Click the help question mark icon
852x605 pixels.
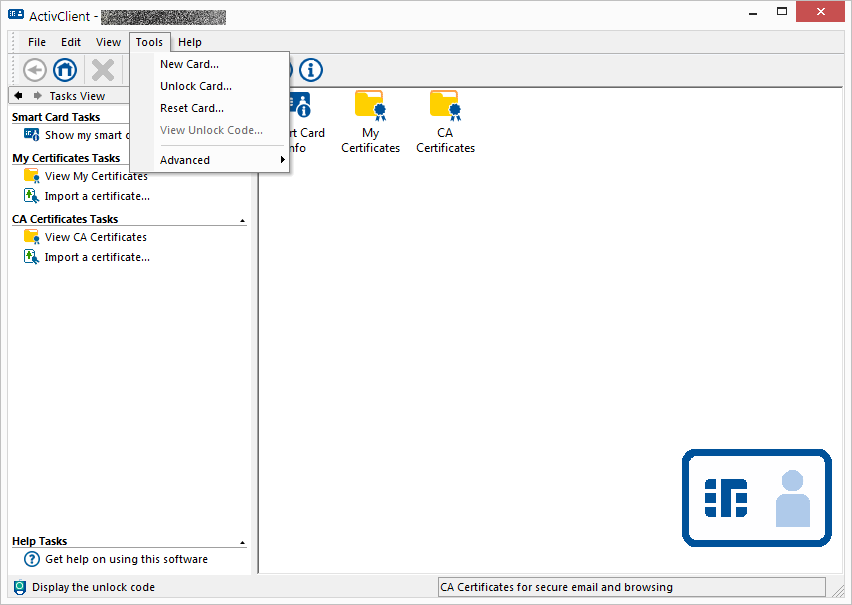(32, 559)
